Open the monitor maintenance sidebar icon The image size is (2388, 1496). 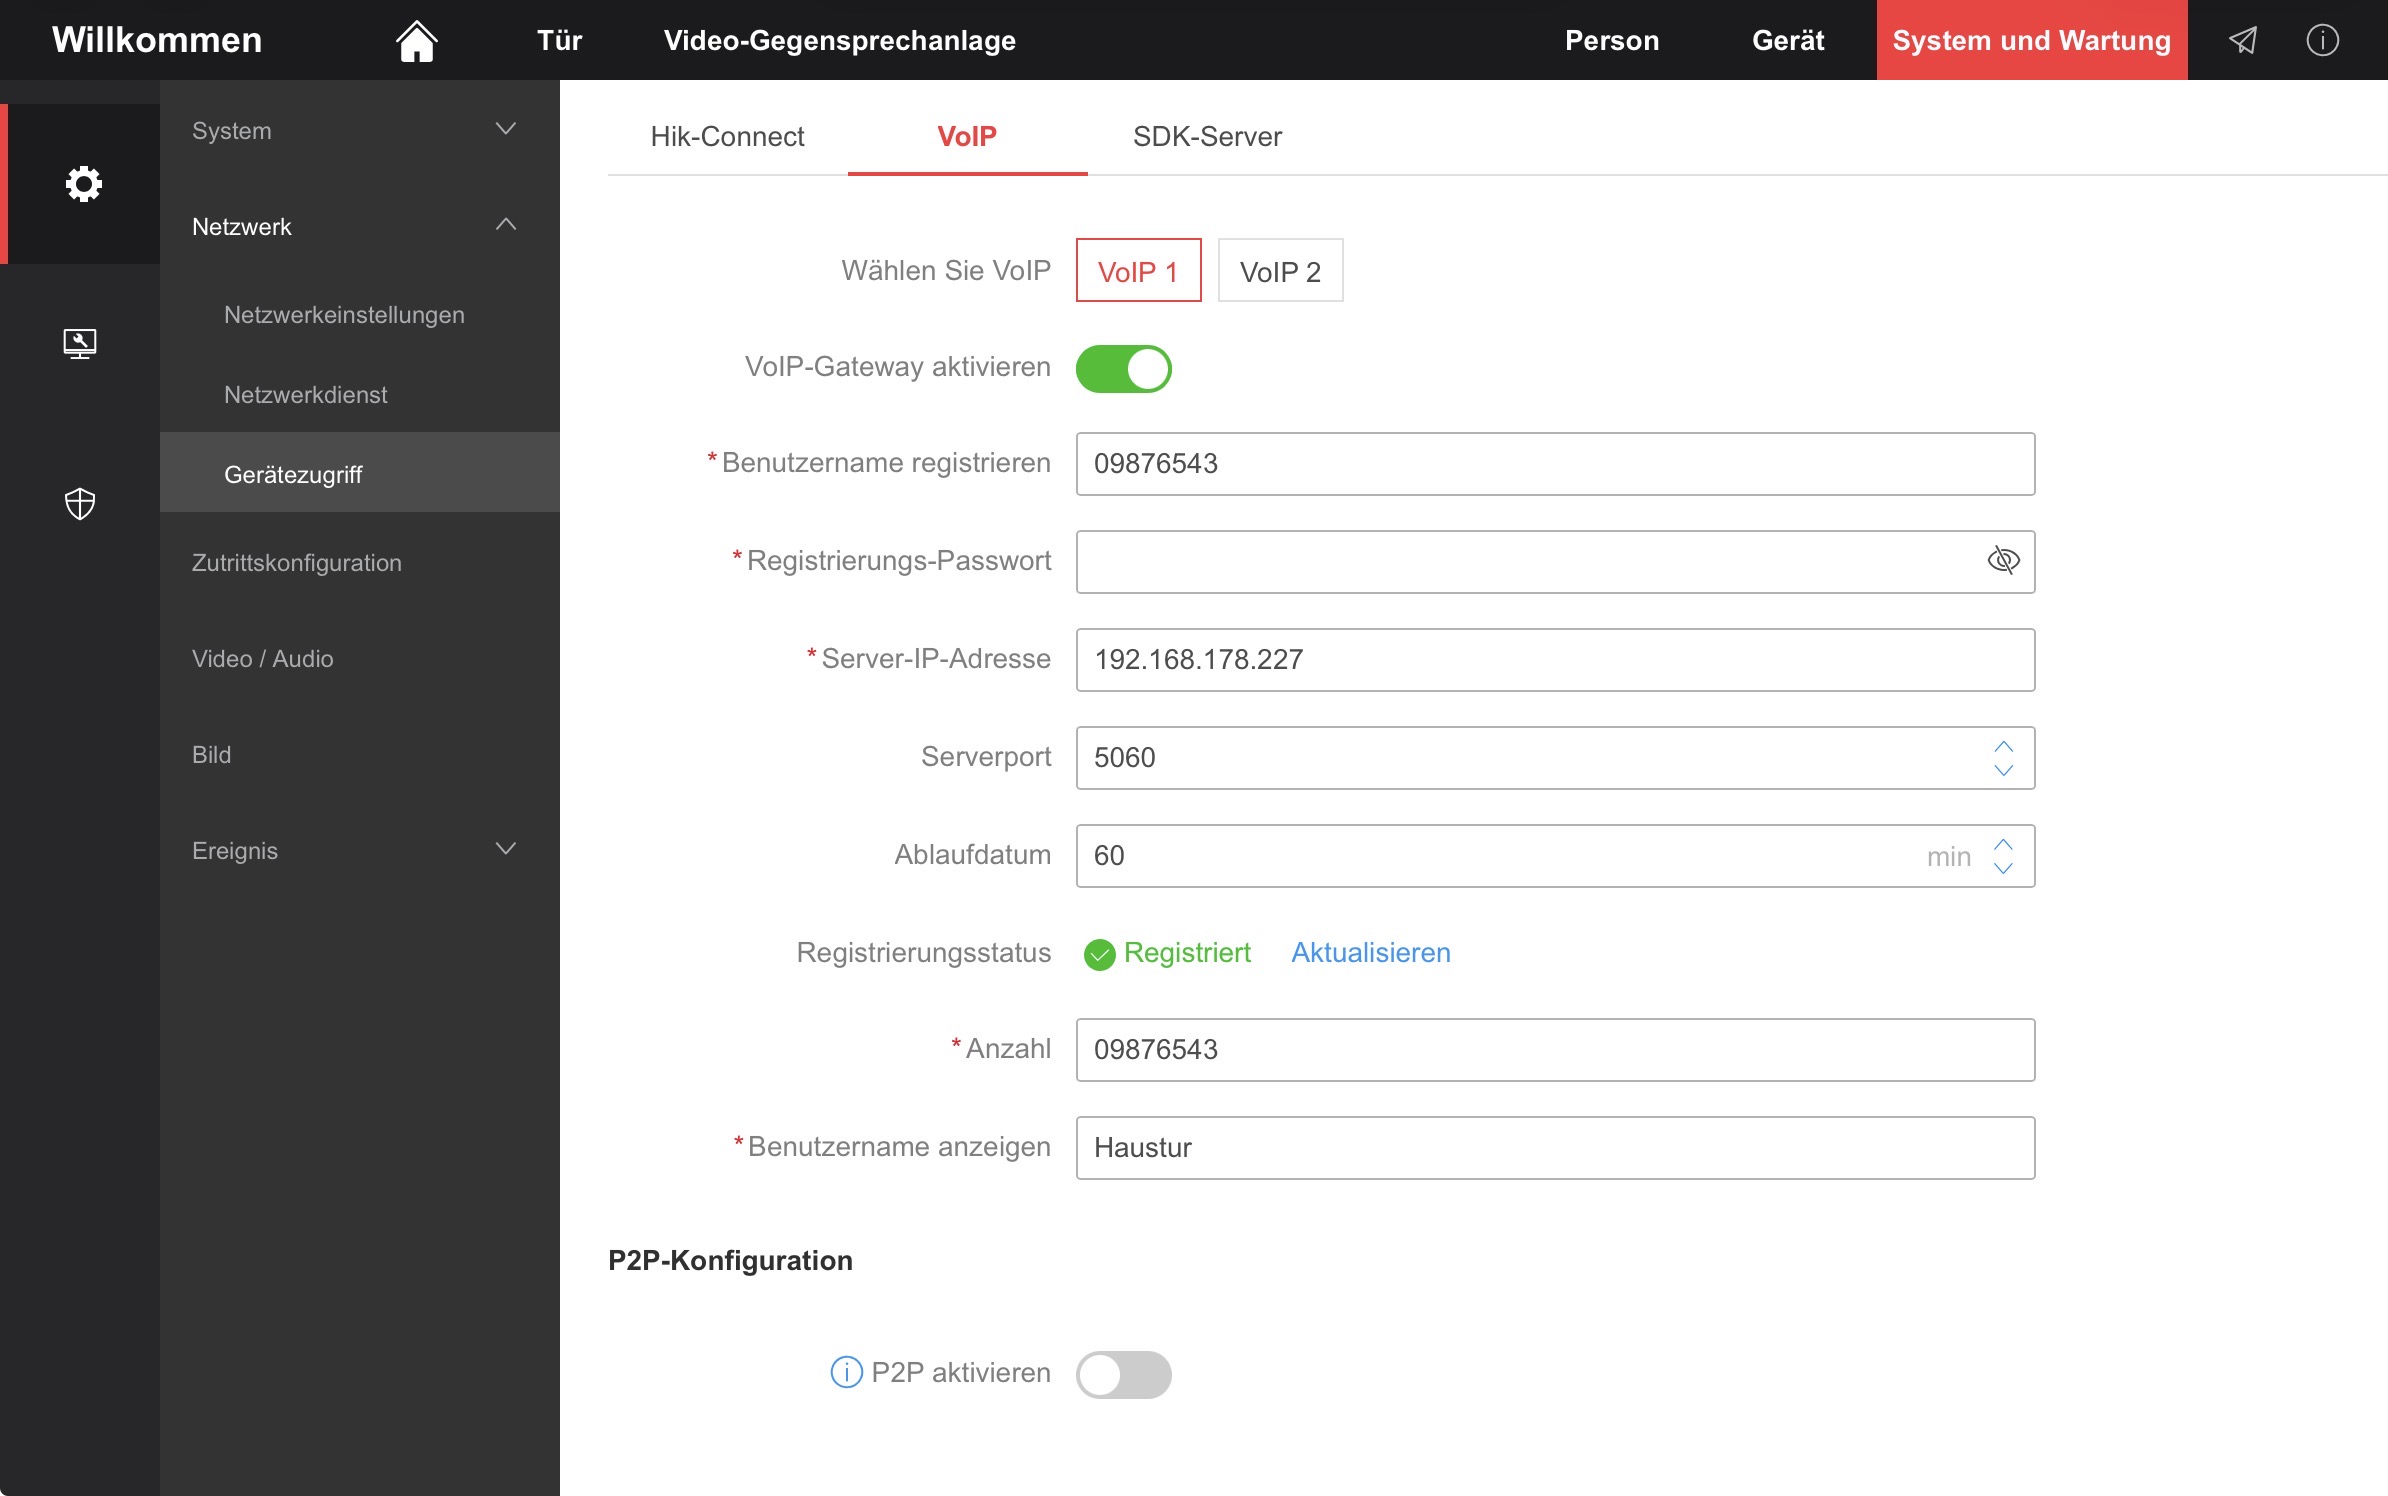80,344
